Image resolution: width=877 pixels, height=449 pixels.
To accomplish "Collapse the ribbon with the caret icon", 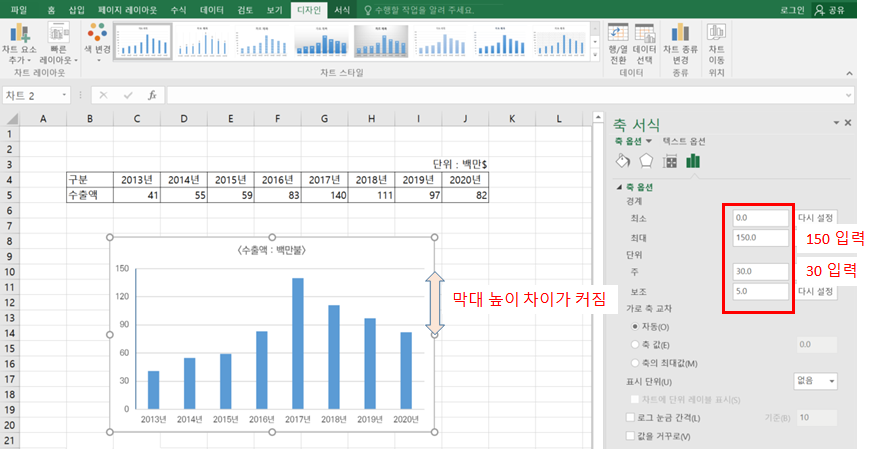I will 849,73.
